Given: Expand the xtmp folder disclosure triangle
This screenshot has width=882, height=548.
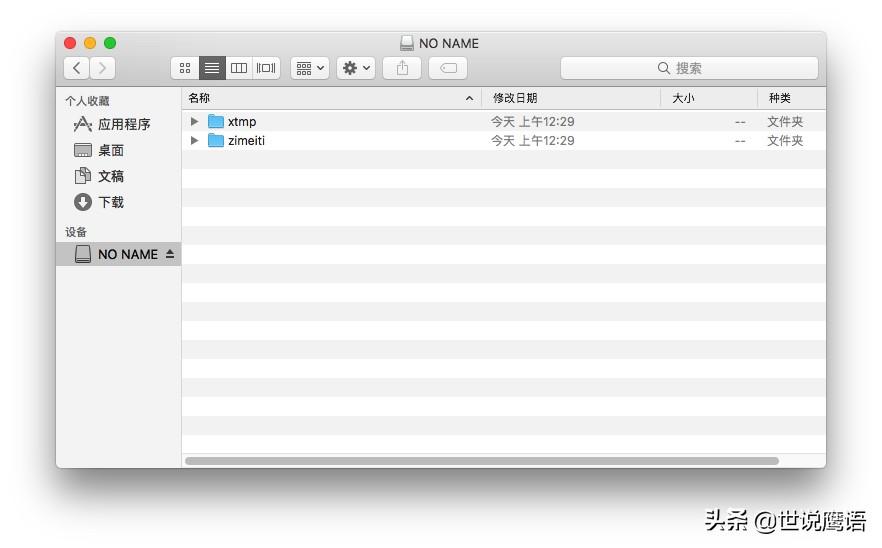Looking at the screenshot, I should point(195,122).
